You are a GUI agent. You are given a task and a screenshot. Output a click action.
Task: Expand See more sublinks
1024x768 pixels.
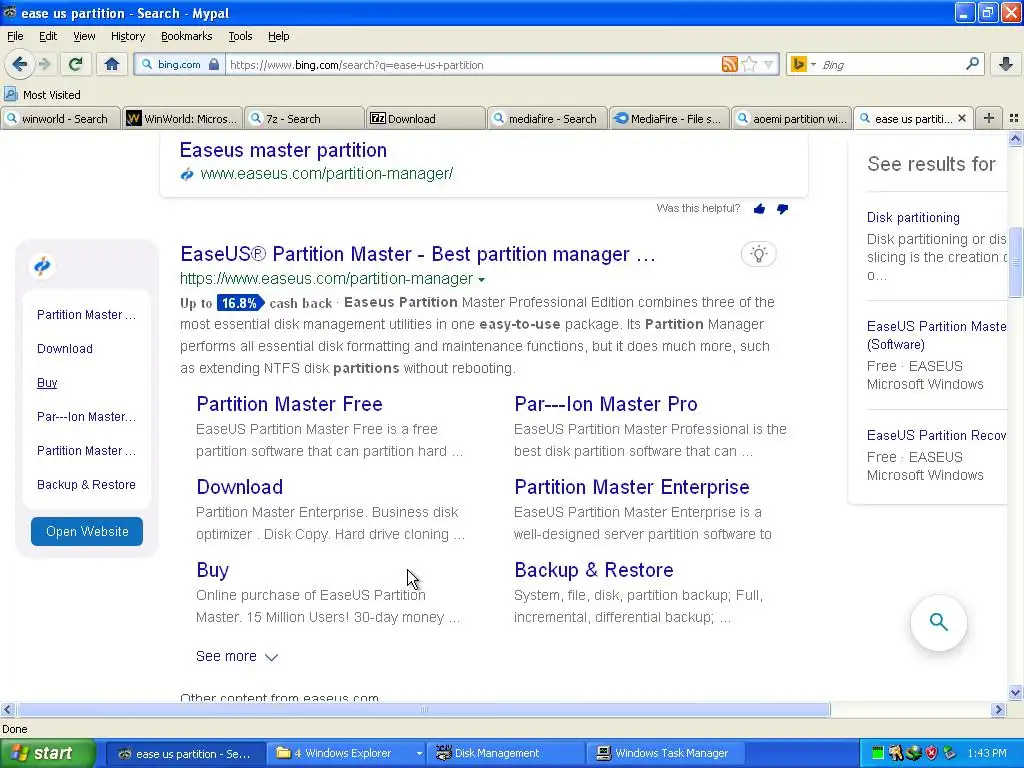(236, 656)
